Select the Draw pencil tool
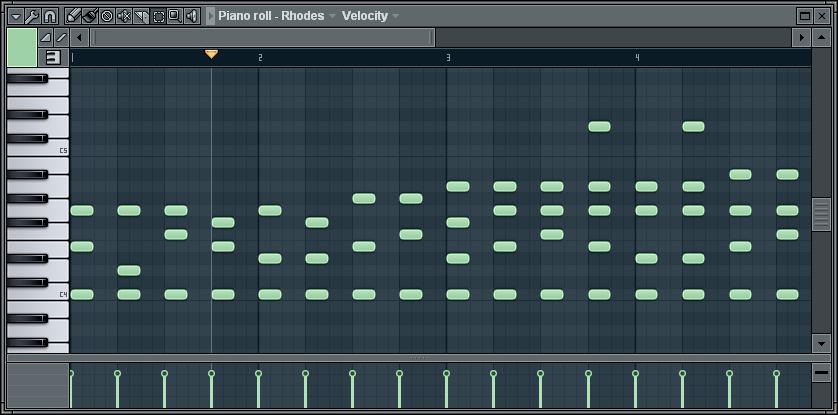This screenshot has width=838, height=415. point(73,16)
